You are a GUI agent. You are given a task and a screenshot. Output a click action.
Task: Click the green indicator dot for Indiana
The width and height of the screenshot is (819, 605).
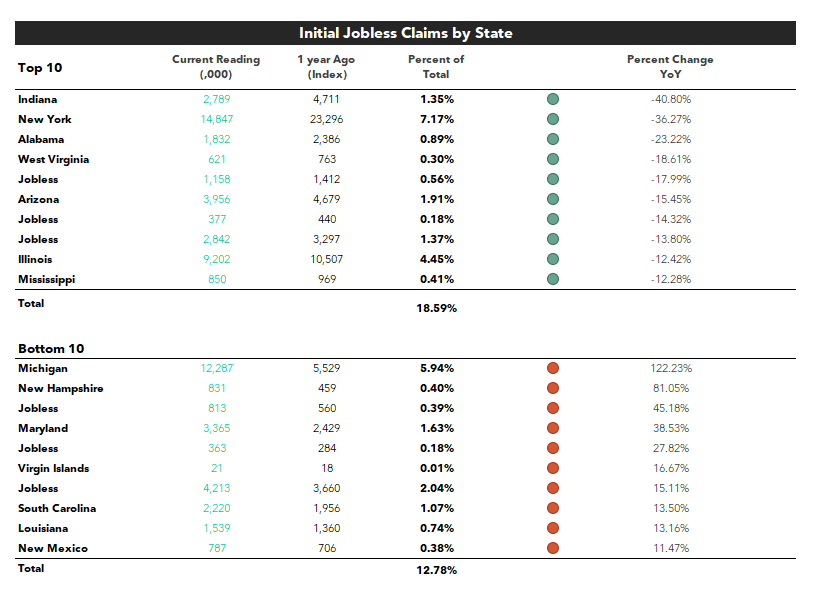tap(553, 99)
